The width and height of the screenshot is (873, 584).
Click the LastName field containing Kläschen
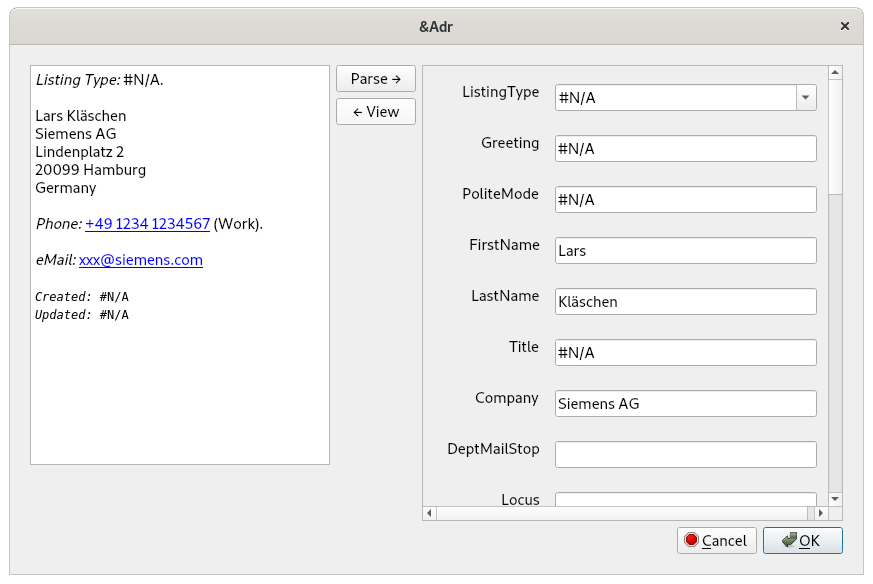pos(685,301)
